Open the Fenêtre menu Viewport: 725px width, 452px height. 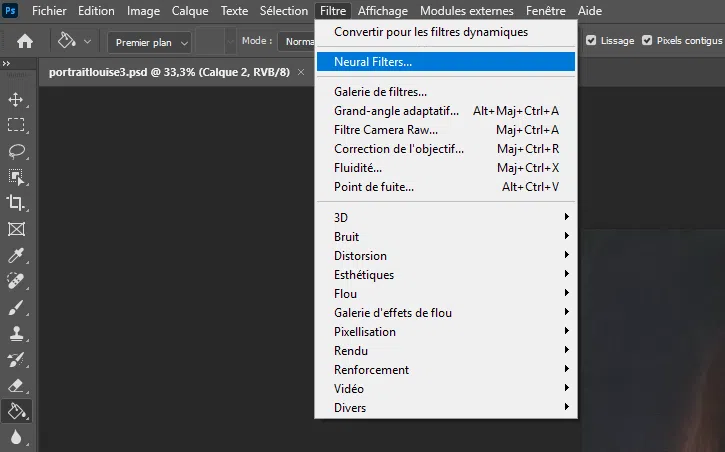point(546,11)
